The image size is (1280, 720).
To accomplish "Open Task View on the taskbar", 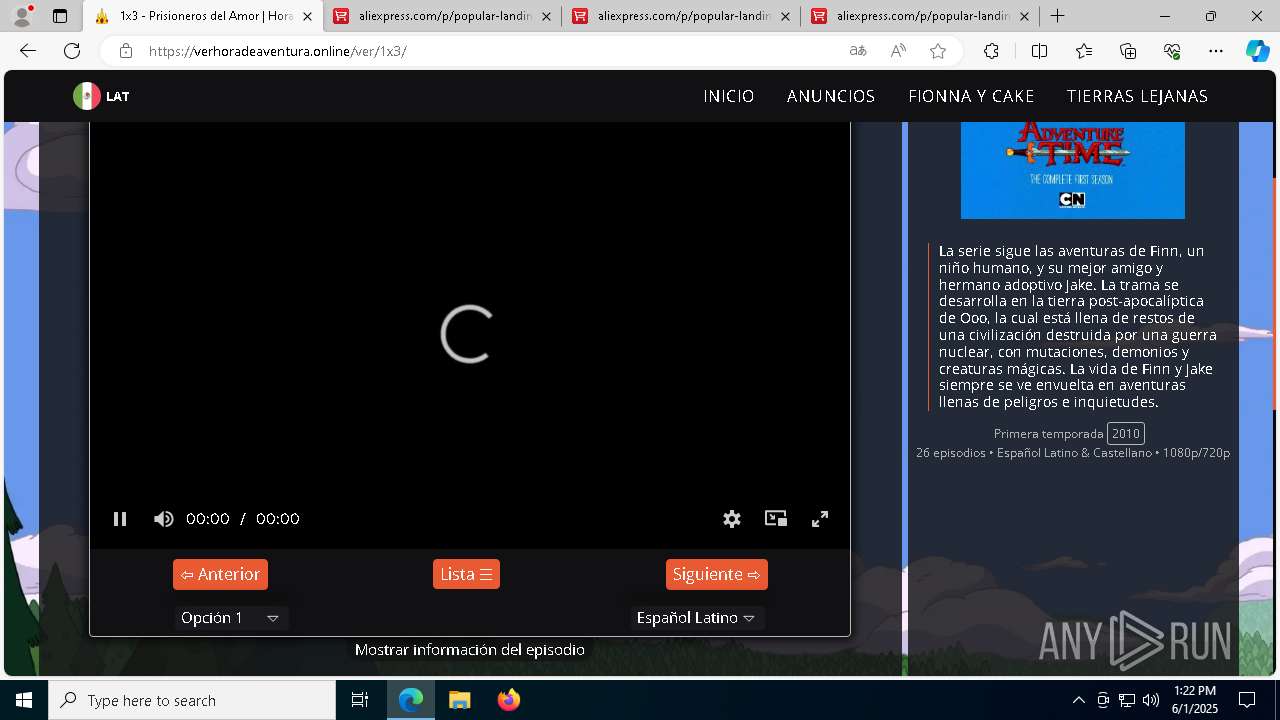I will [x=360, y=700].
